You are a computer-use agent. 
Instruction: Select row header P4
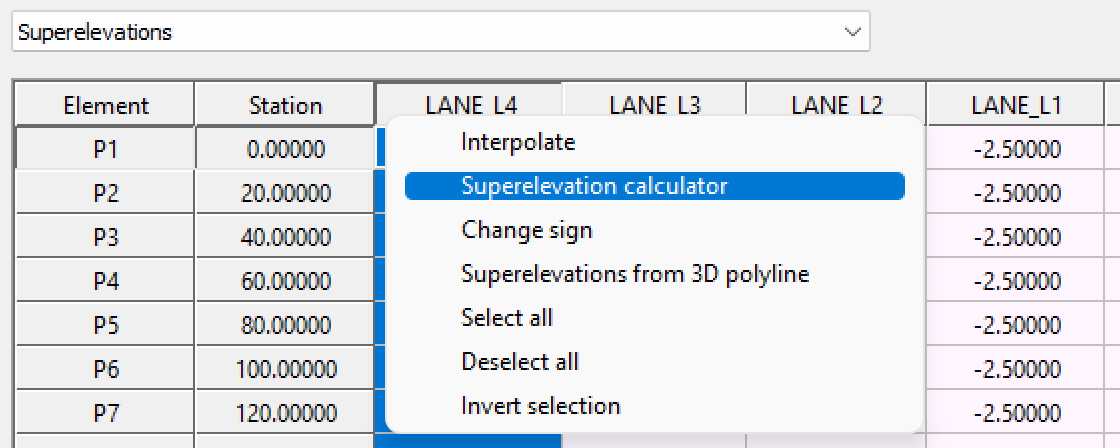[x=105, y=281]
